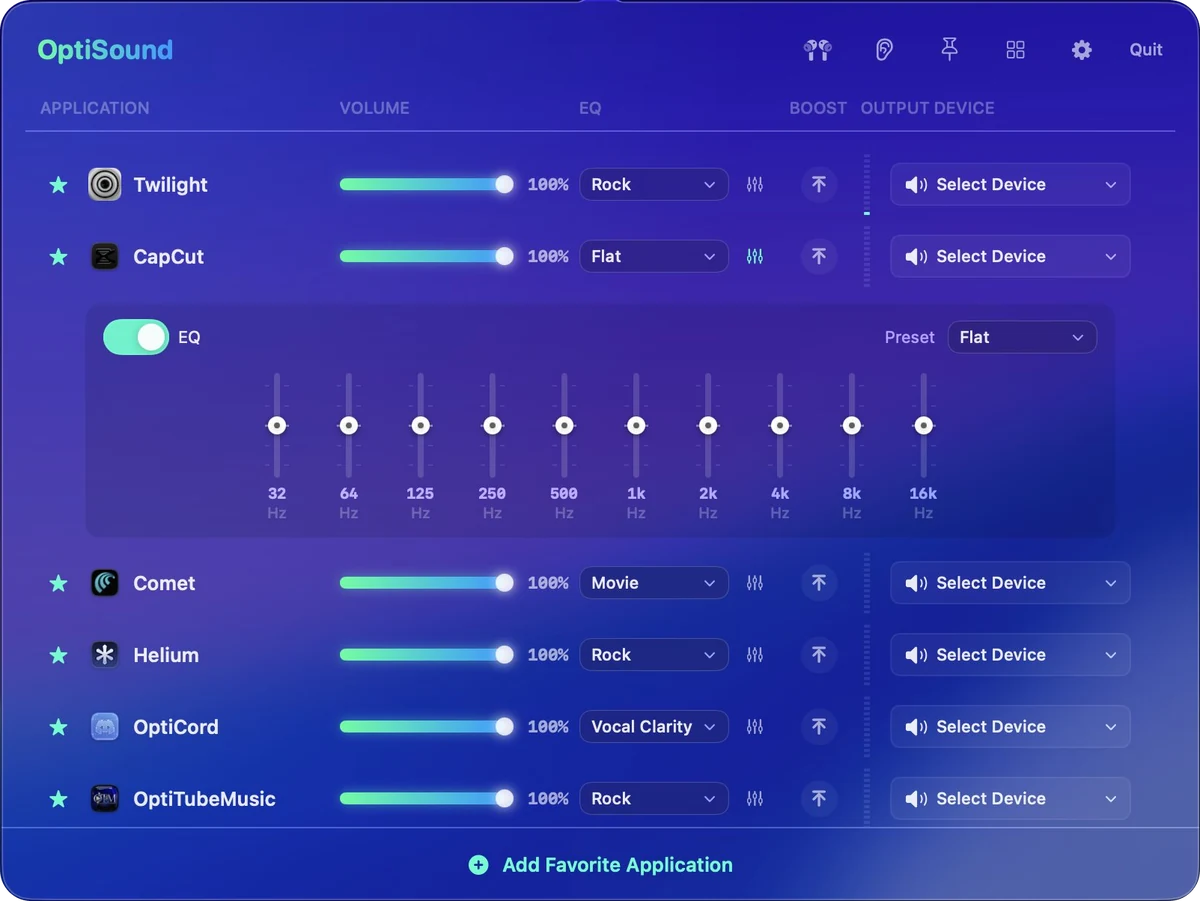Click Comet volume slider handle
This screenshot has width=1200, height=901.
click(505, 583)
